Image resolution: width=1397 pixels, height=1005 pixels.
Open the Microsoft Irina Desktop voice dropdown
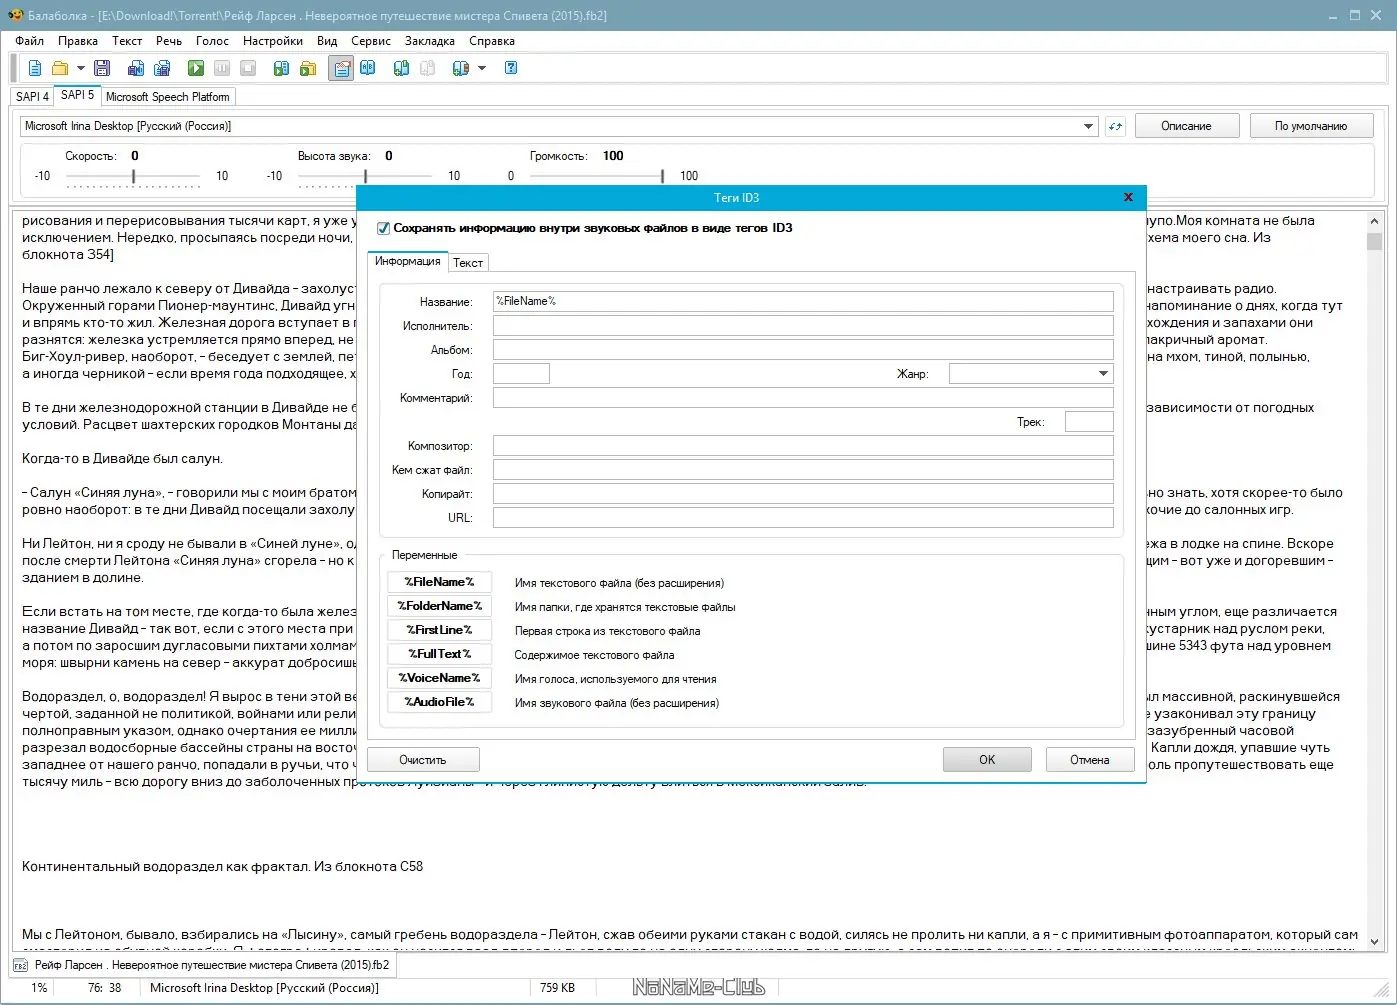pyautogui.click(x=1088, y=126)
